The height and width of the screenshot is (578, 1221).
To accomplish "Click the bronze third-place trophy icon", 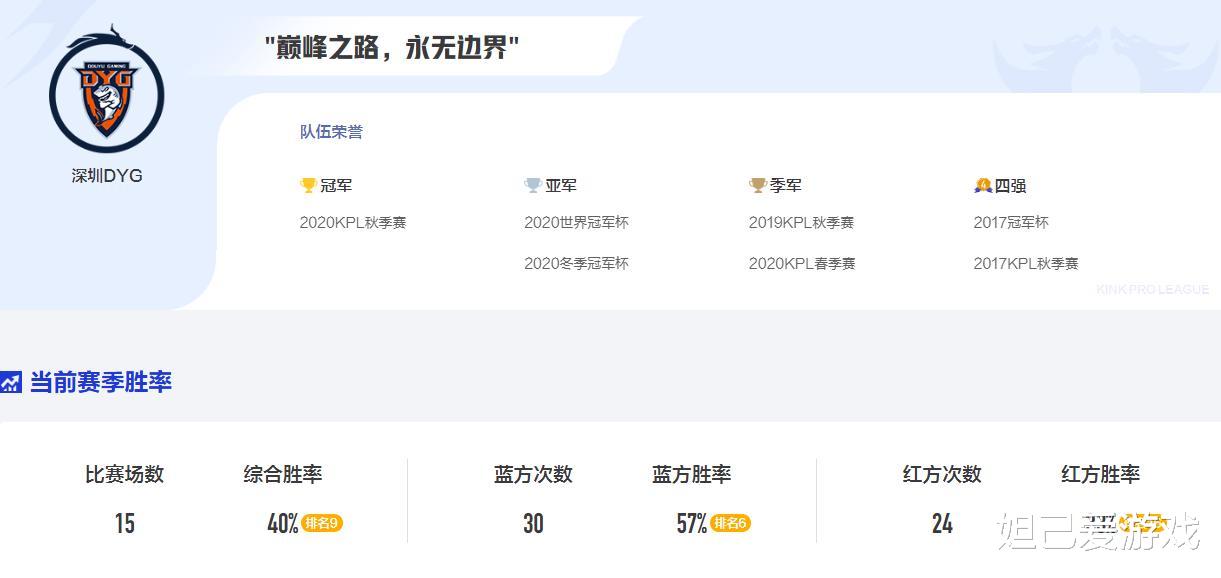I will (758, 185).
